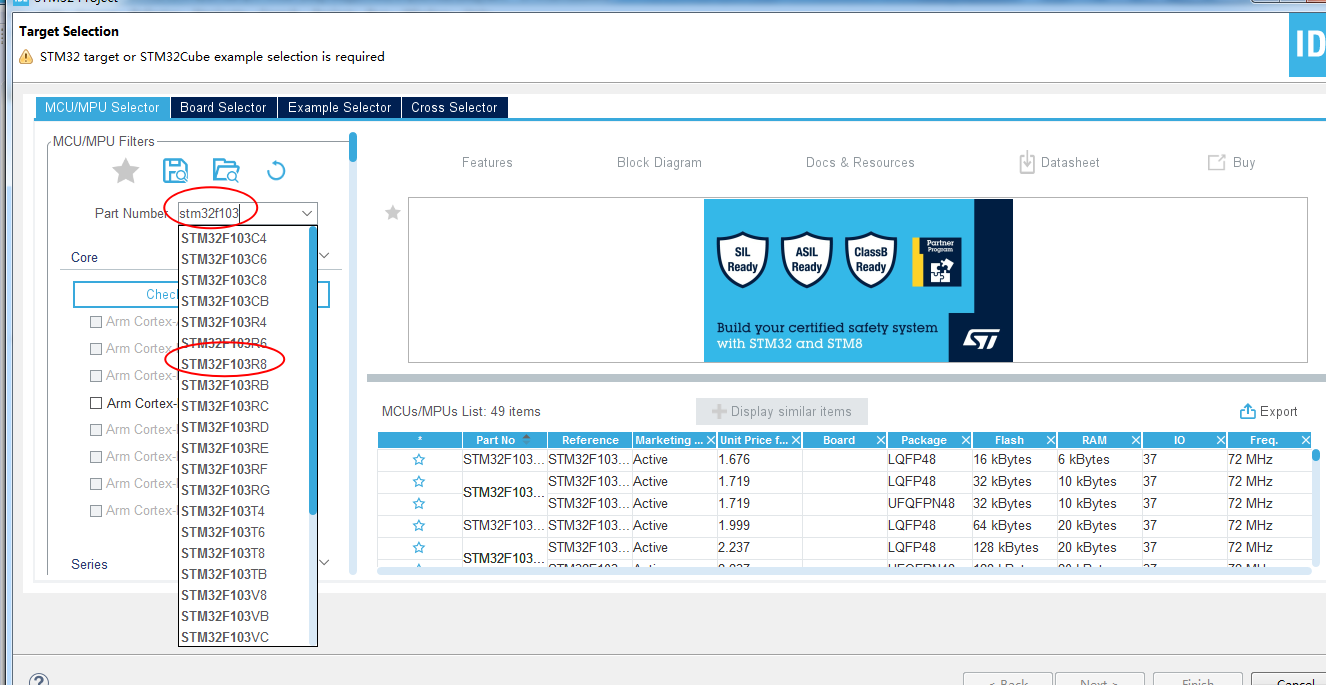The height and width of the screenshot is (685, 1326).
Task: Click the 64 kBytes Flash cell
Action: tap(1012, 526)
